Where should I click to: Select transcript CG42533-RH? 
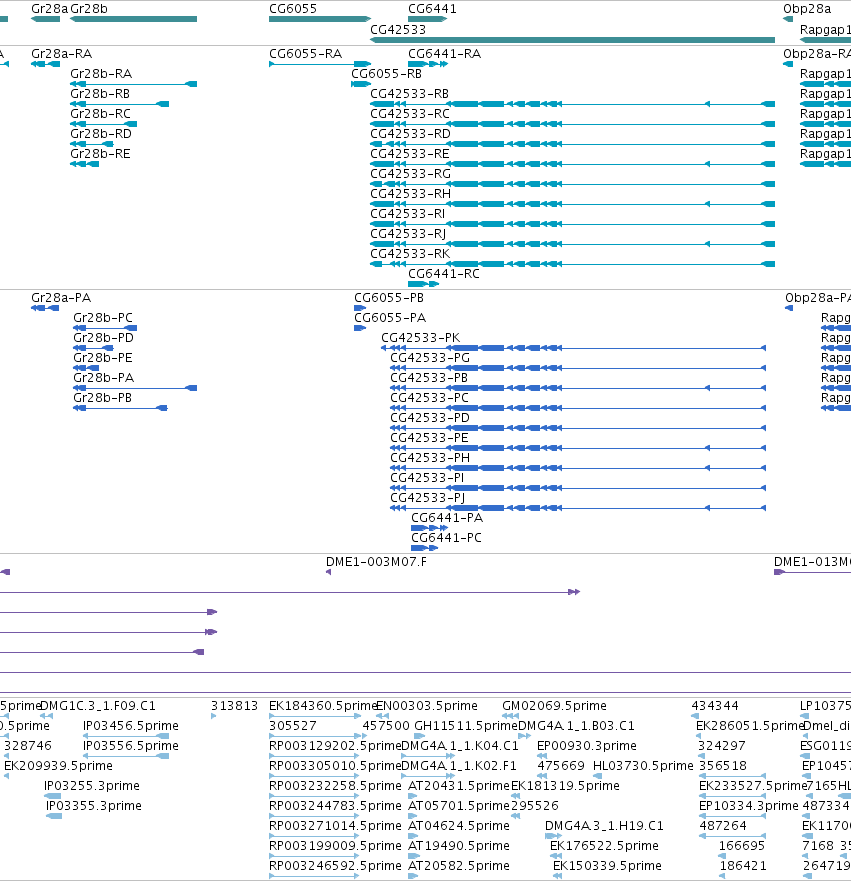[410, 194]
